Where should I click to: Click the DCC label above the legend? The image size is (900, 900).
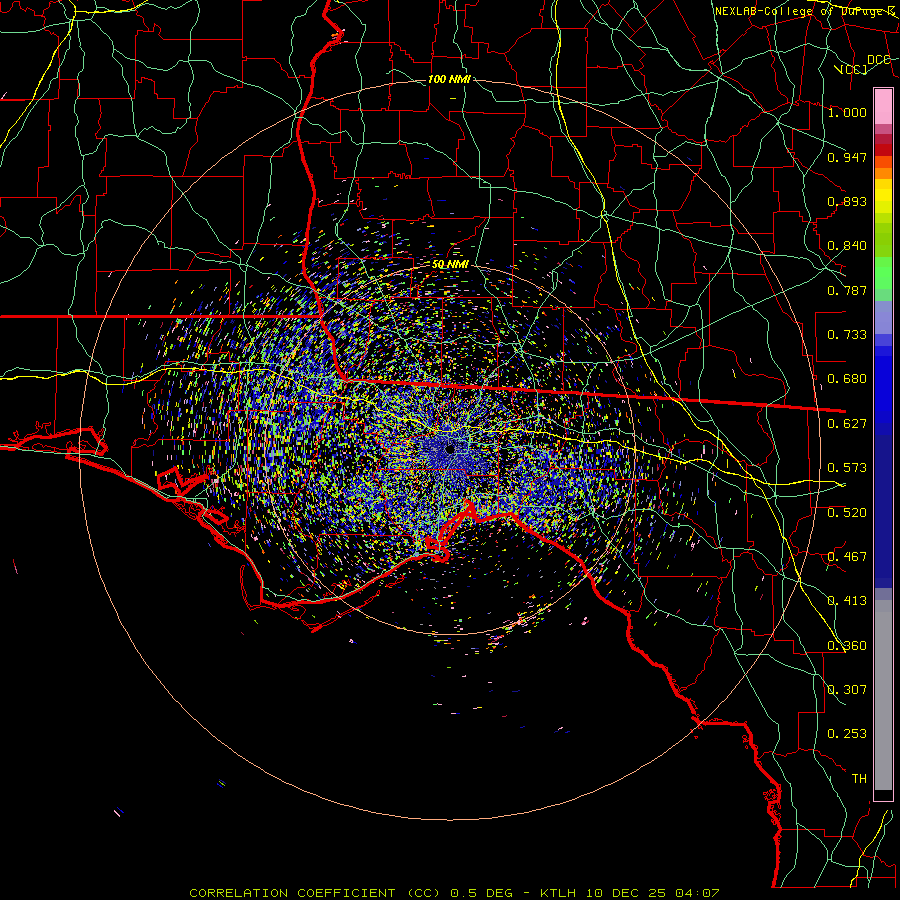tap(878, 60)
